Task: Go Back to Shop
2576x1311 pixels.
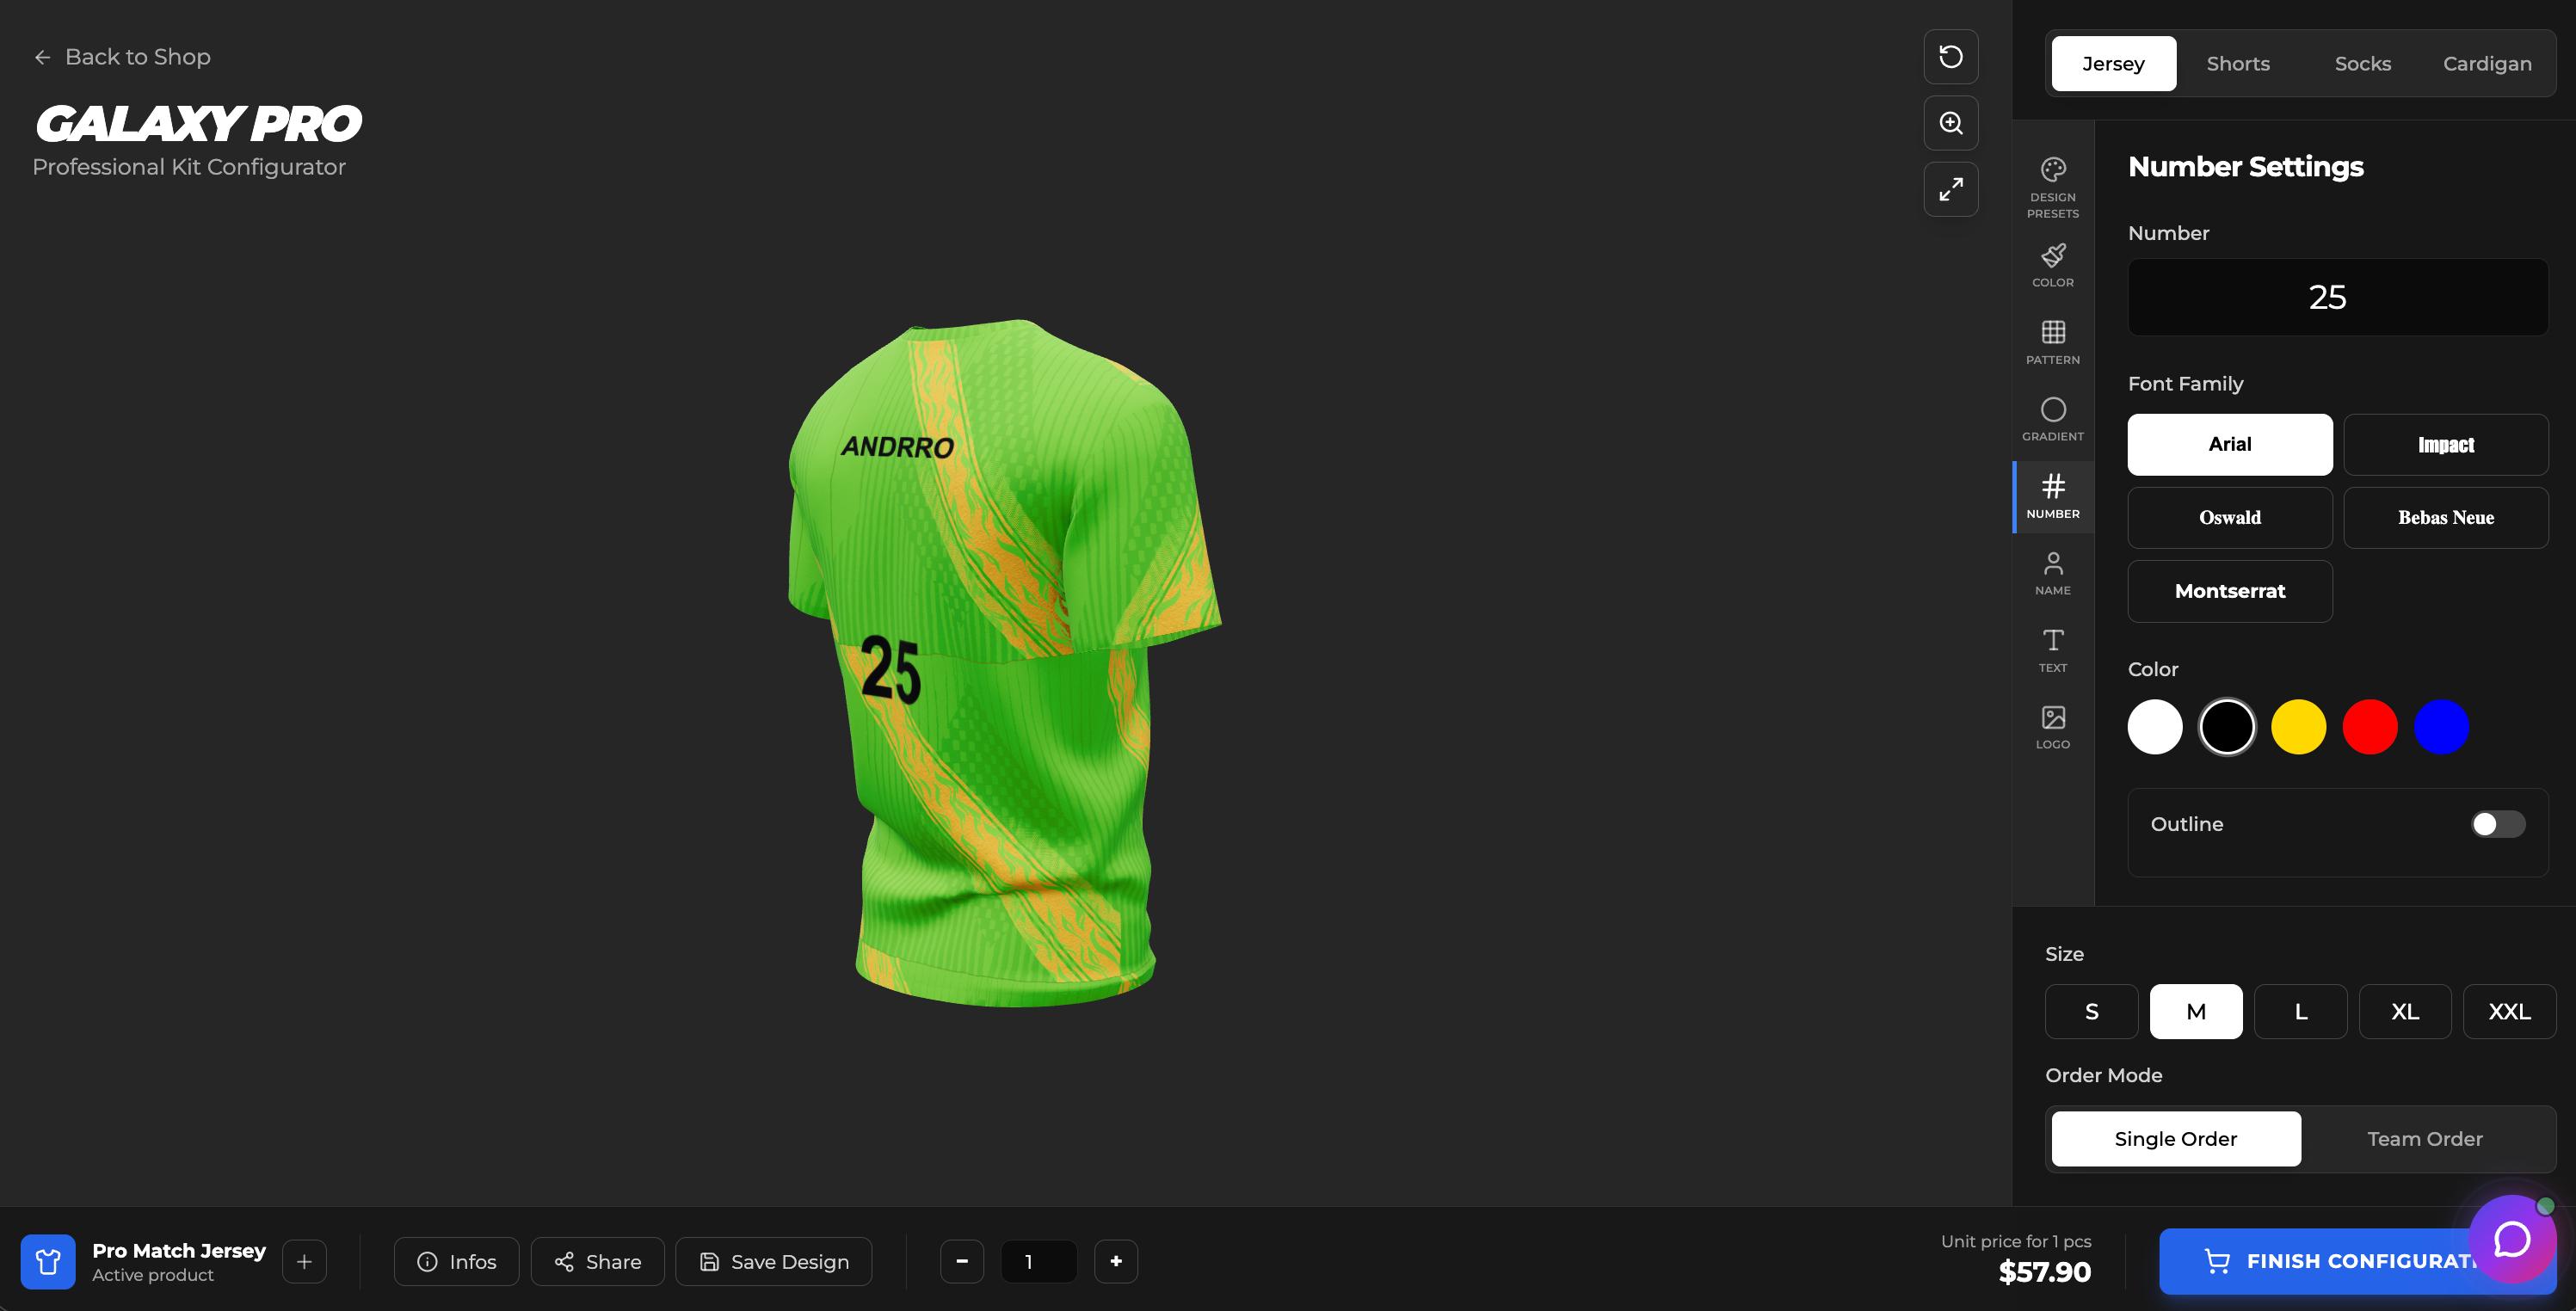Action: click(x=121, y=57)
